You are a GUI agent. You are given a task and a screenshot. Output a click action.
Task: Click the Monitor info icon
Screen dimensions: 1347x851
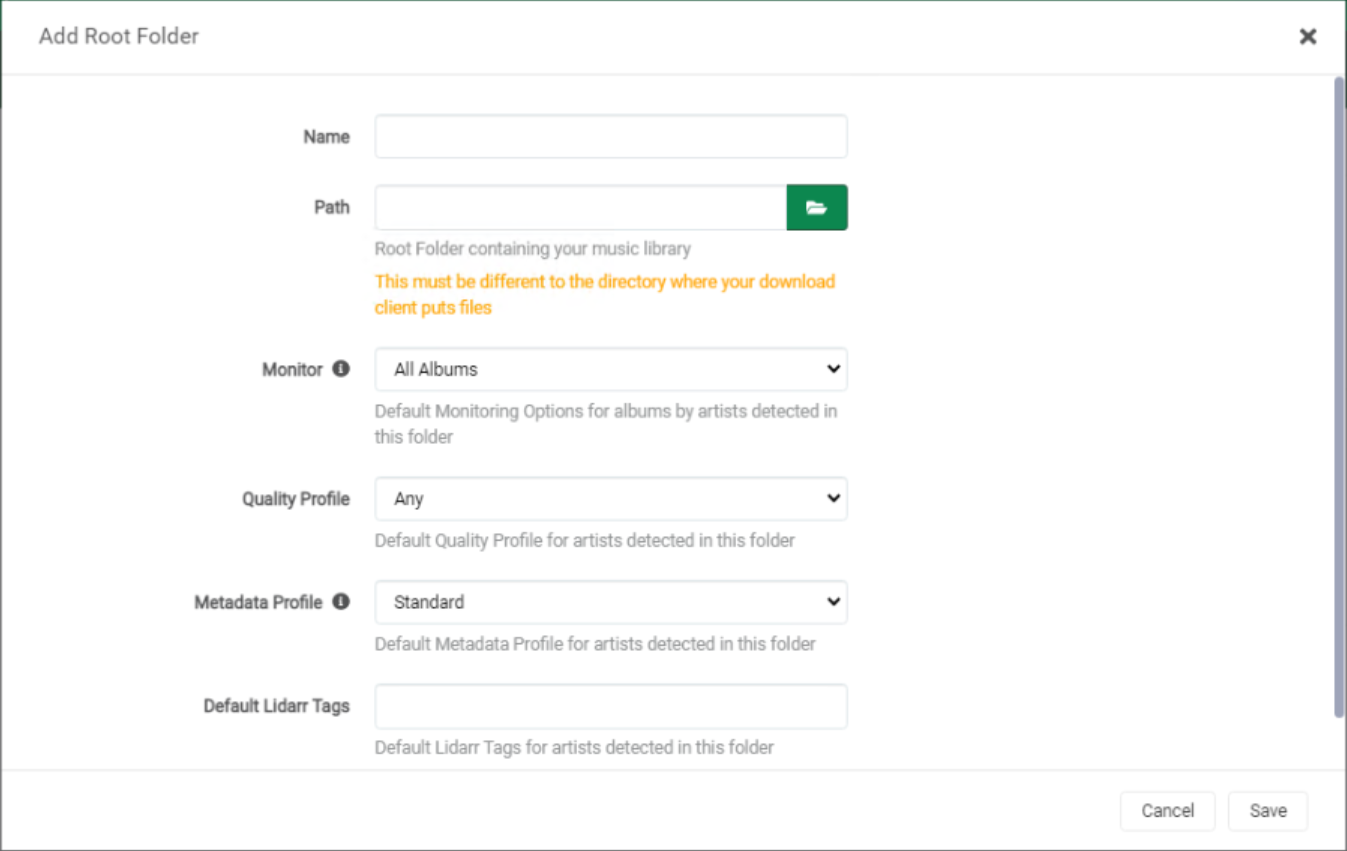pos(341,369)
